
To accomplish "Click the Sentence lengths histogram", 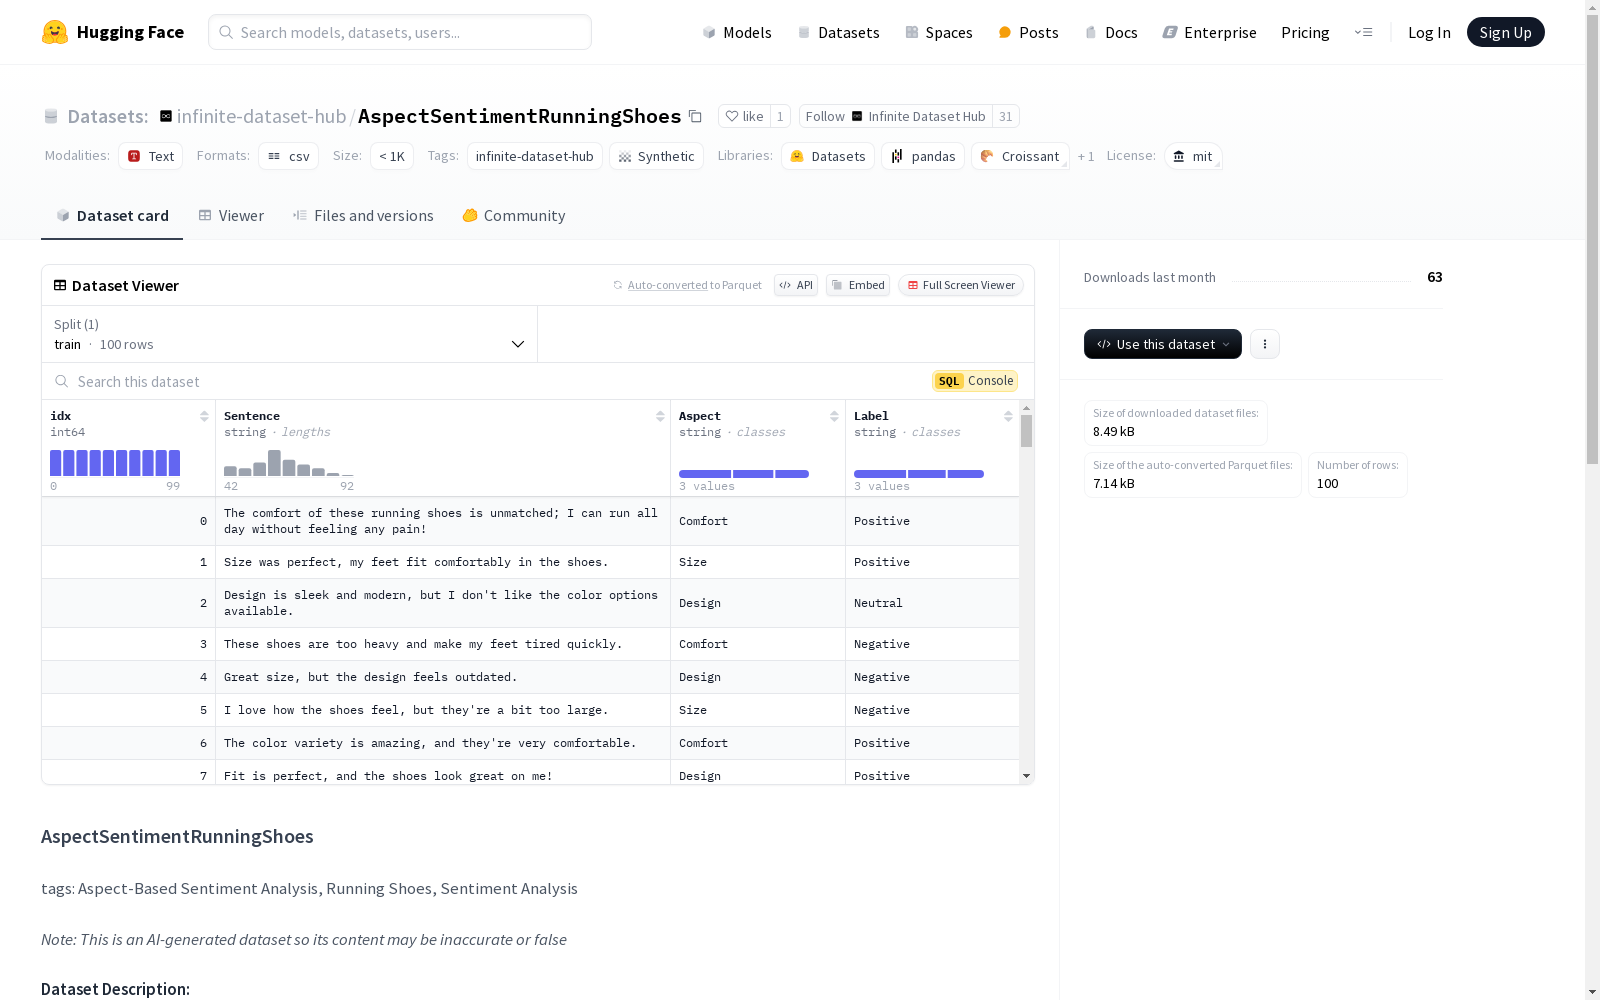I will coord(289,463).
